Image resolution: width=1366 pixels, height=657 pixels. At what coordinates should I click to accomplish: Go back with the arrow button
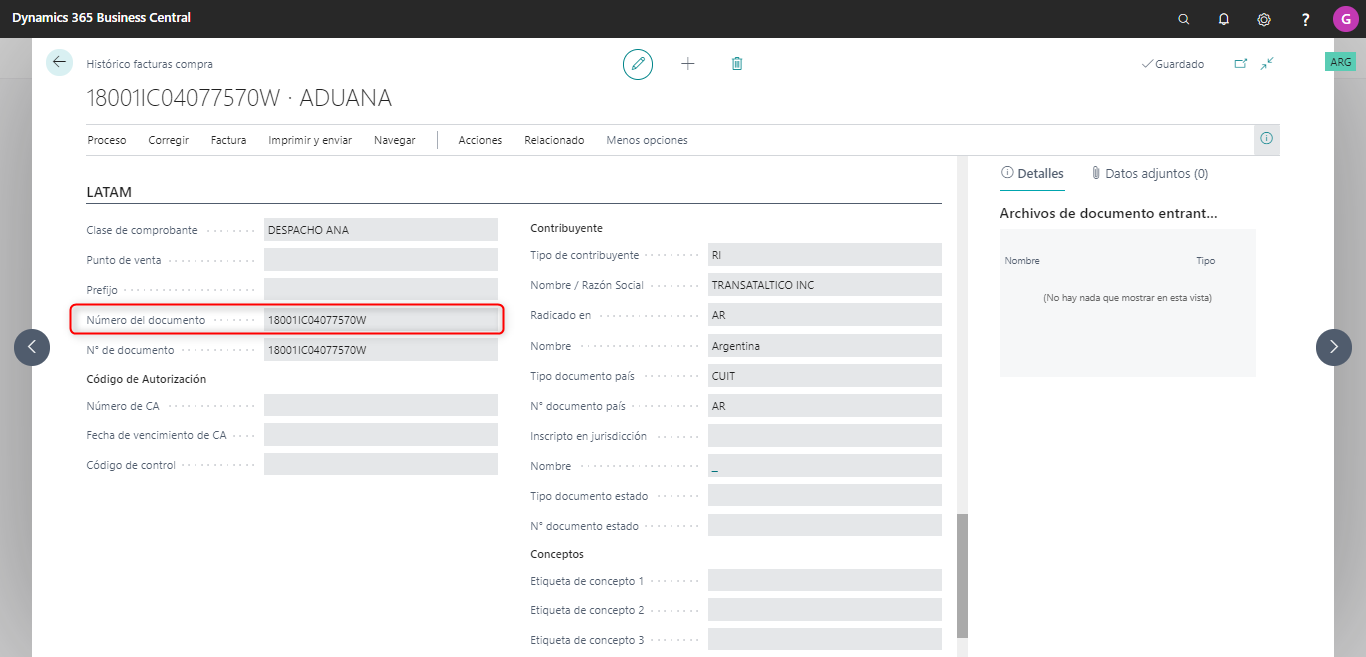coord(59,62)
